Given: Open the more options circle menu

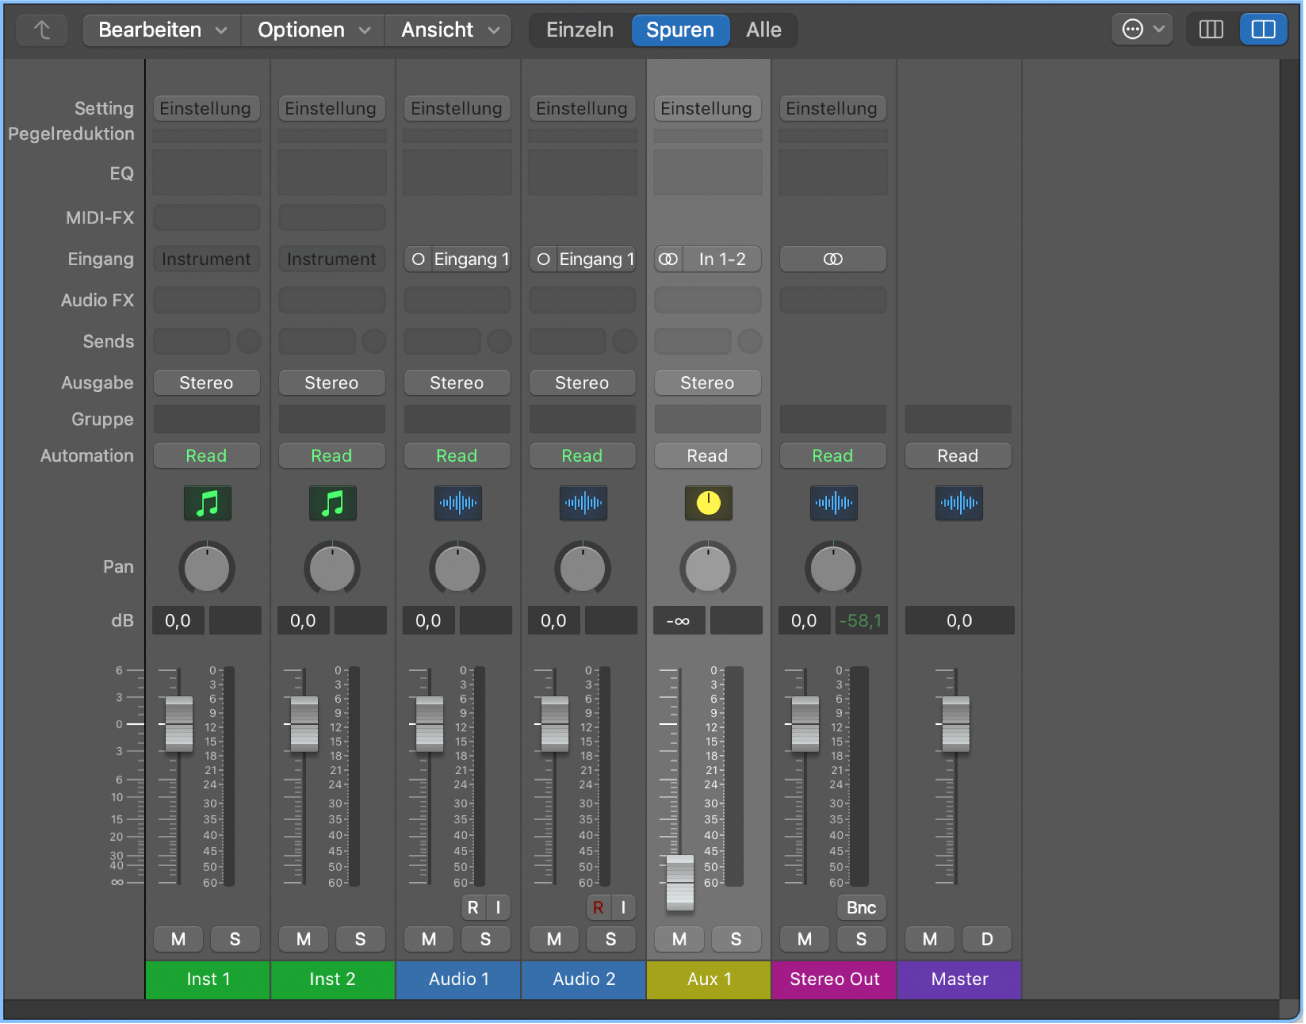Looking at the screenshot, I should coord(1141,29).
